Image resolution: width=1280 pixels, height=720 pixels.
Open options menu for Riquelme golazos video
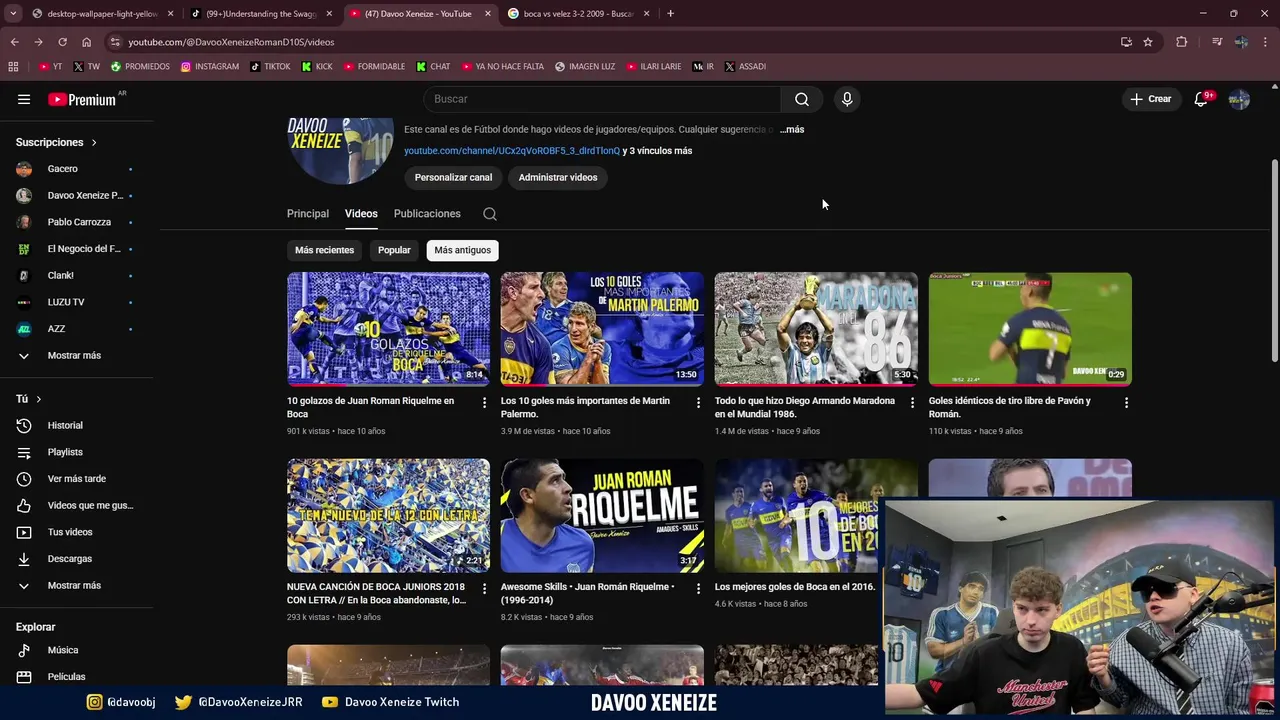pyautogui.click(x=485, y=402)
